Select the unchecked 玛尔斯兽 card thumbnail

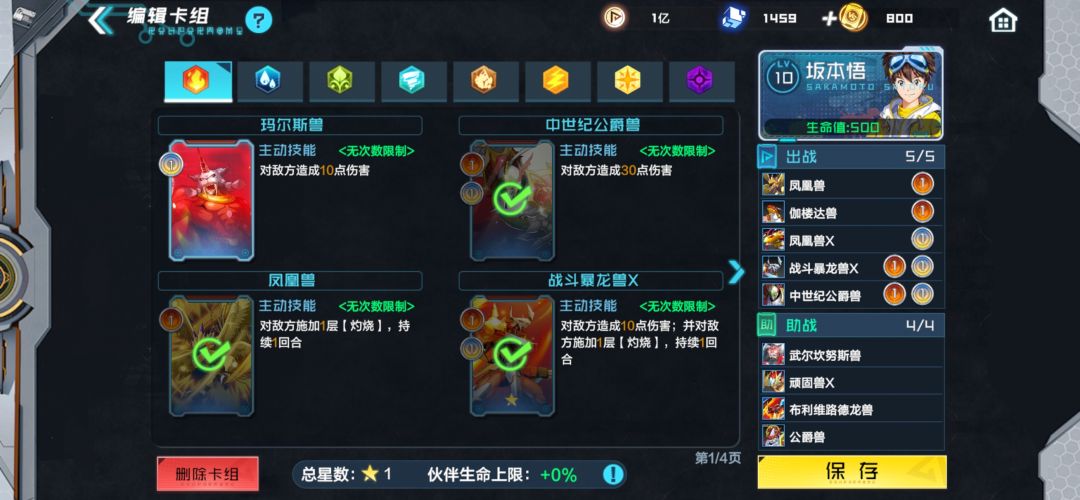pos(211,200)
